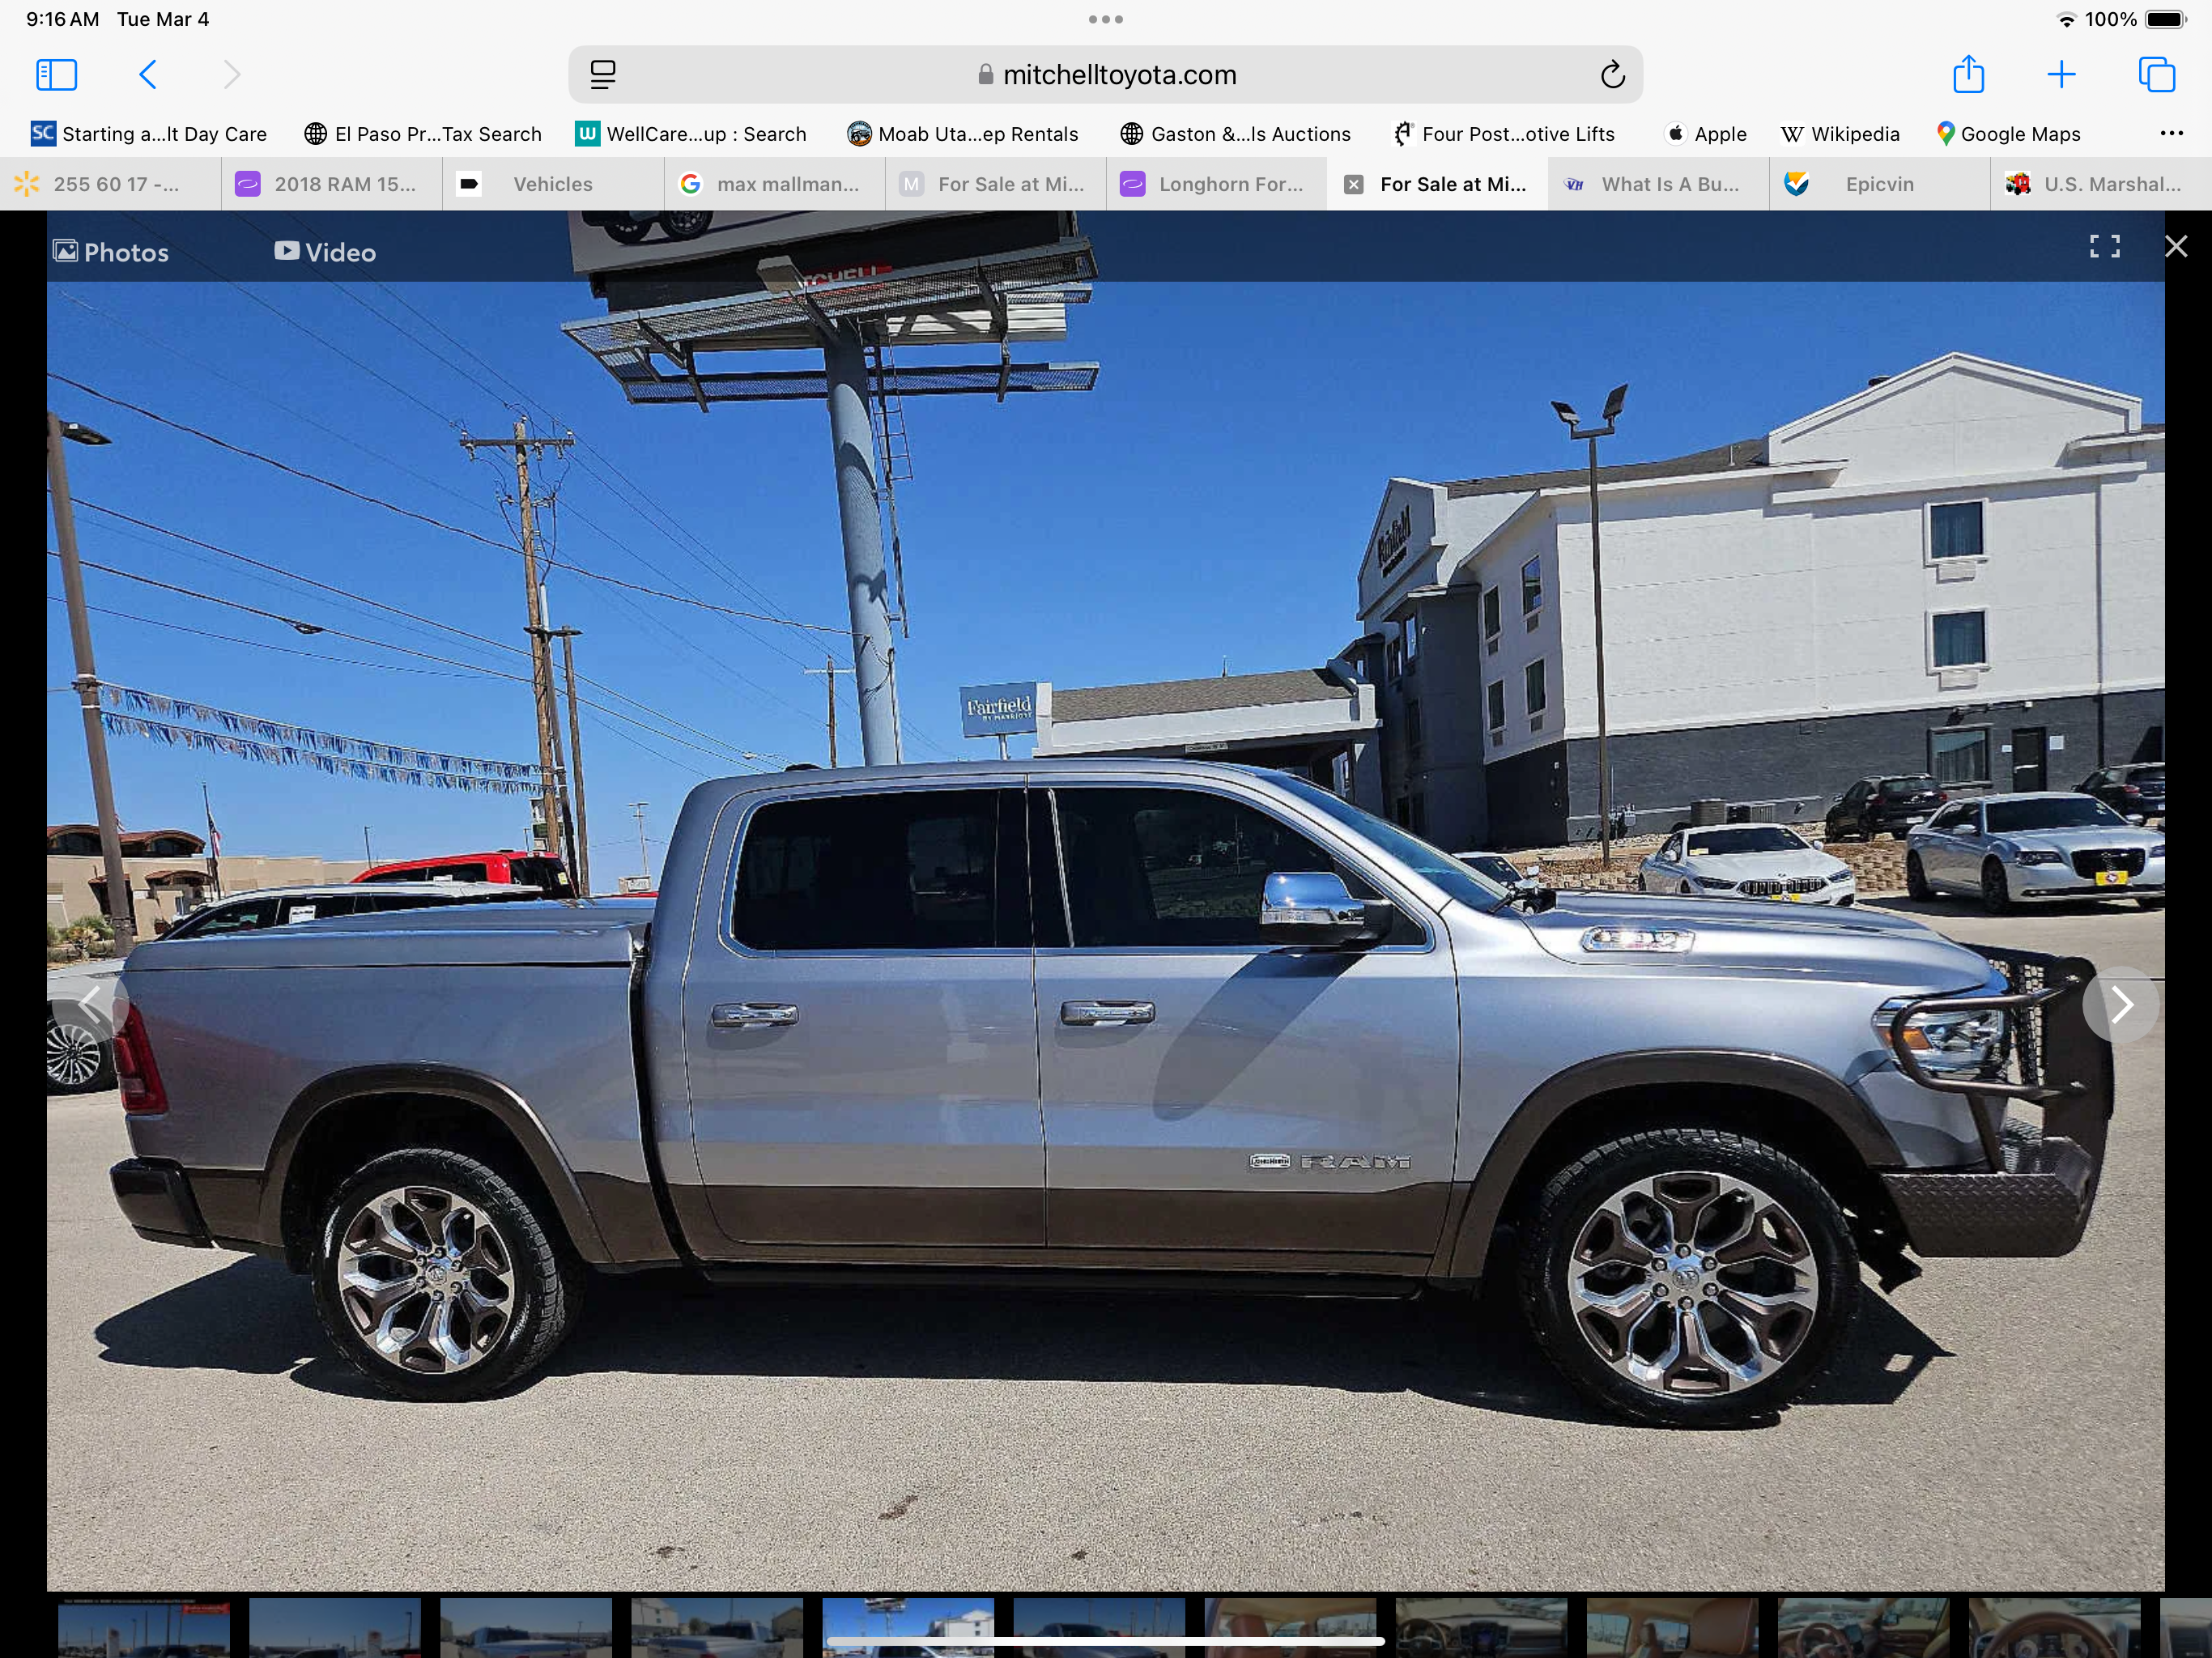Close the active For Sale at Mi... tab
The width and height of the screenshot is (2212, 1658).
click(x=1353, y=184)
